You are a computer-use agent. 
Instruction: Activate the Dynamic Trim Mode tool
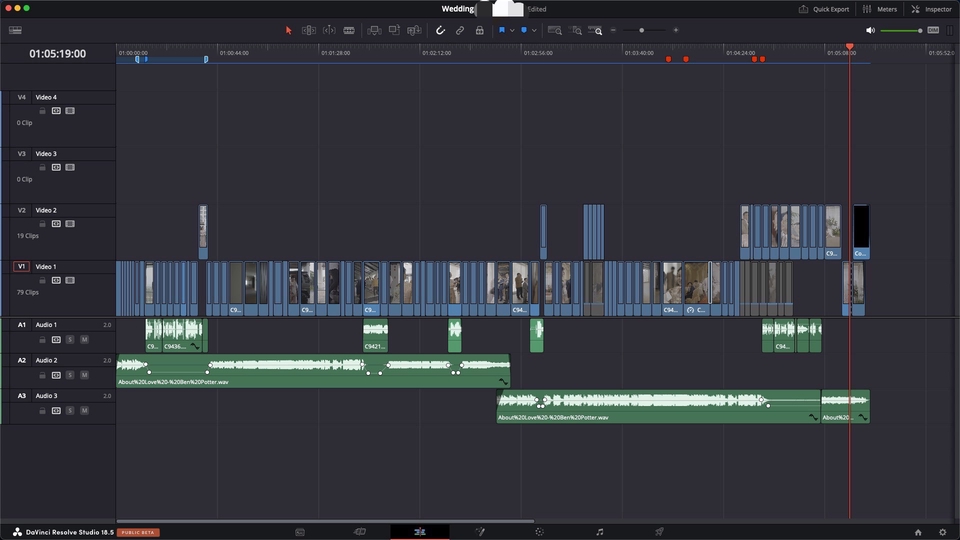coord(329,30)
